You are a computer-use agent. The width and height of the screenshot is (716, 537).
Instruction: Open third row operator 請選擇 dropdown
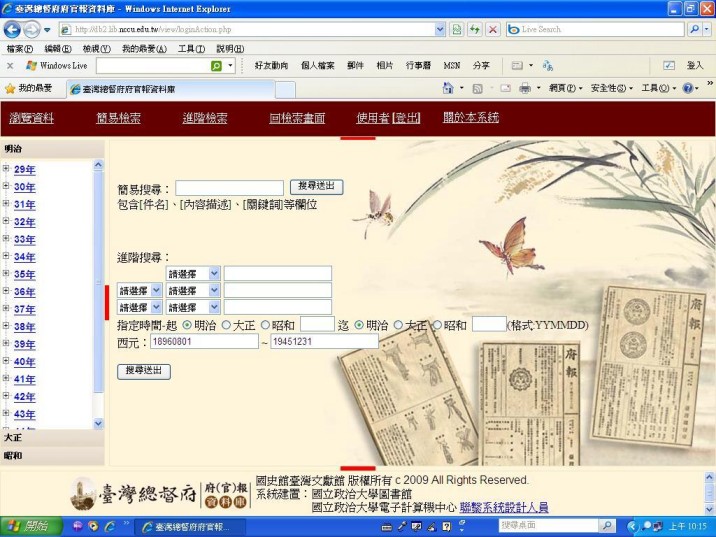coord(139,307)
